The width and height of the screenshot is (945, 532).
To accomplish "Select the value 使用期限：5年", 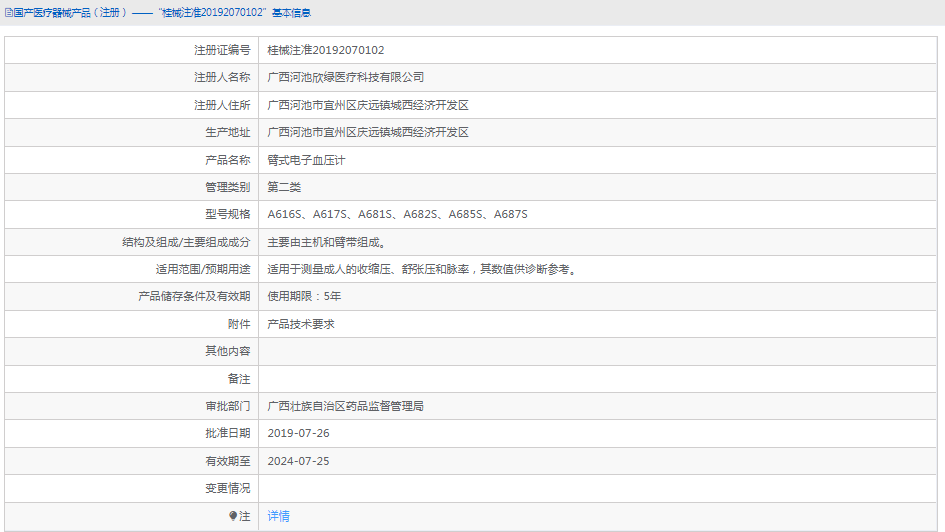I will [x=304, y=296].
